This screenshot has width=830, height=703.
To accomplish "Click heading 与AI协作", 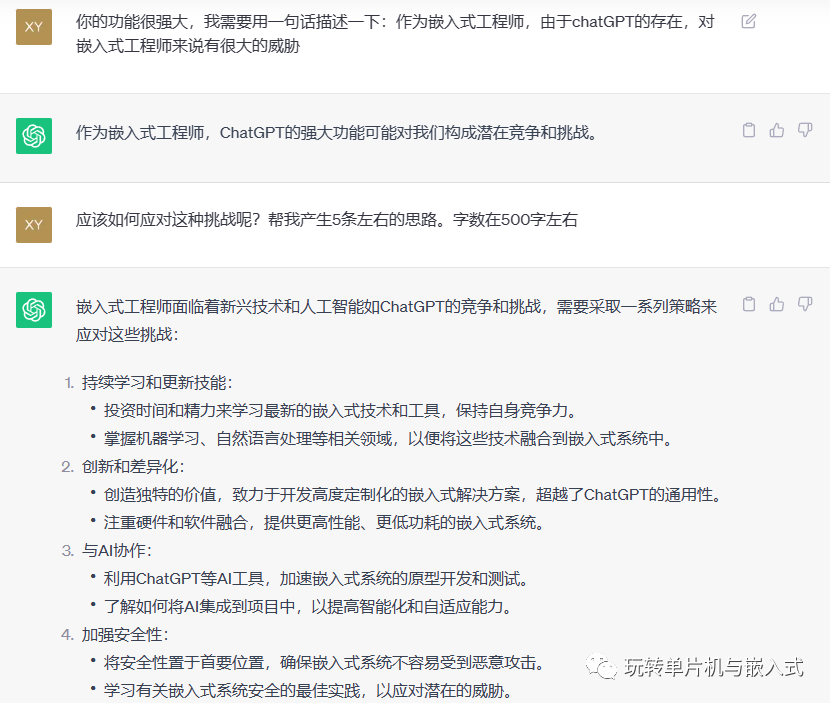I will (116, 551).
